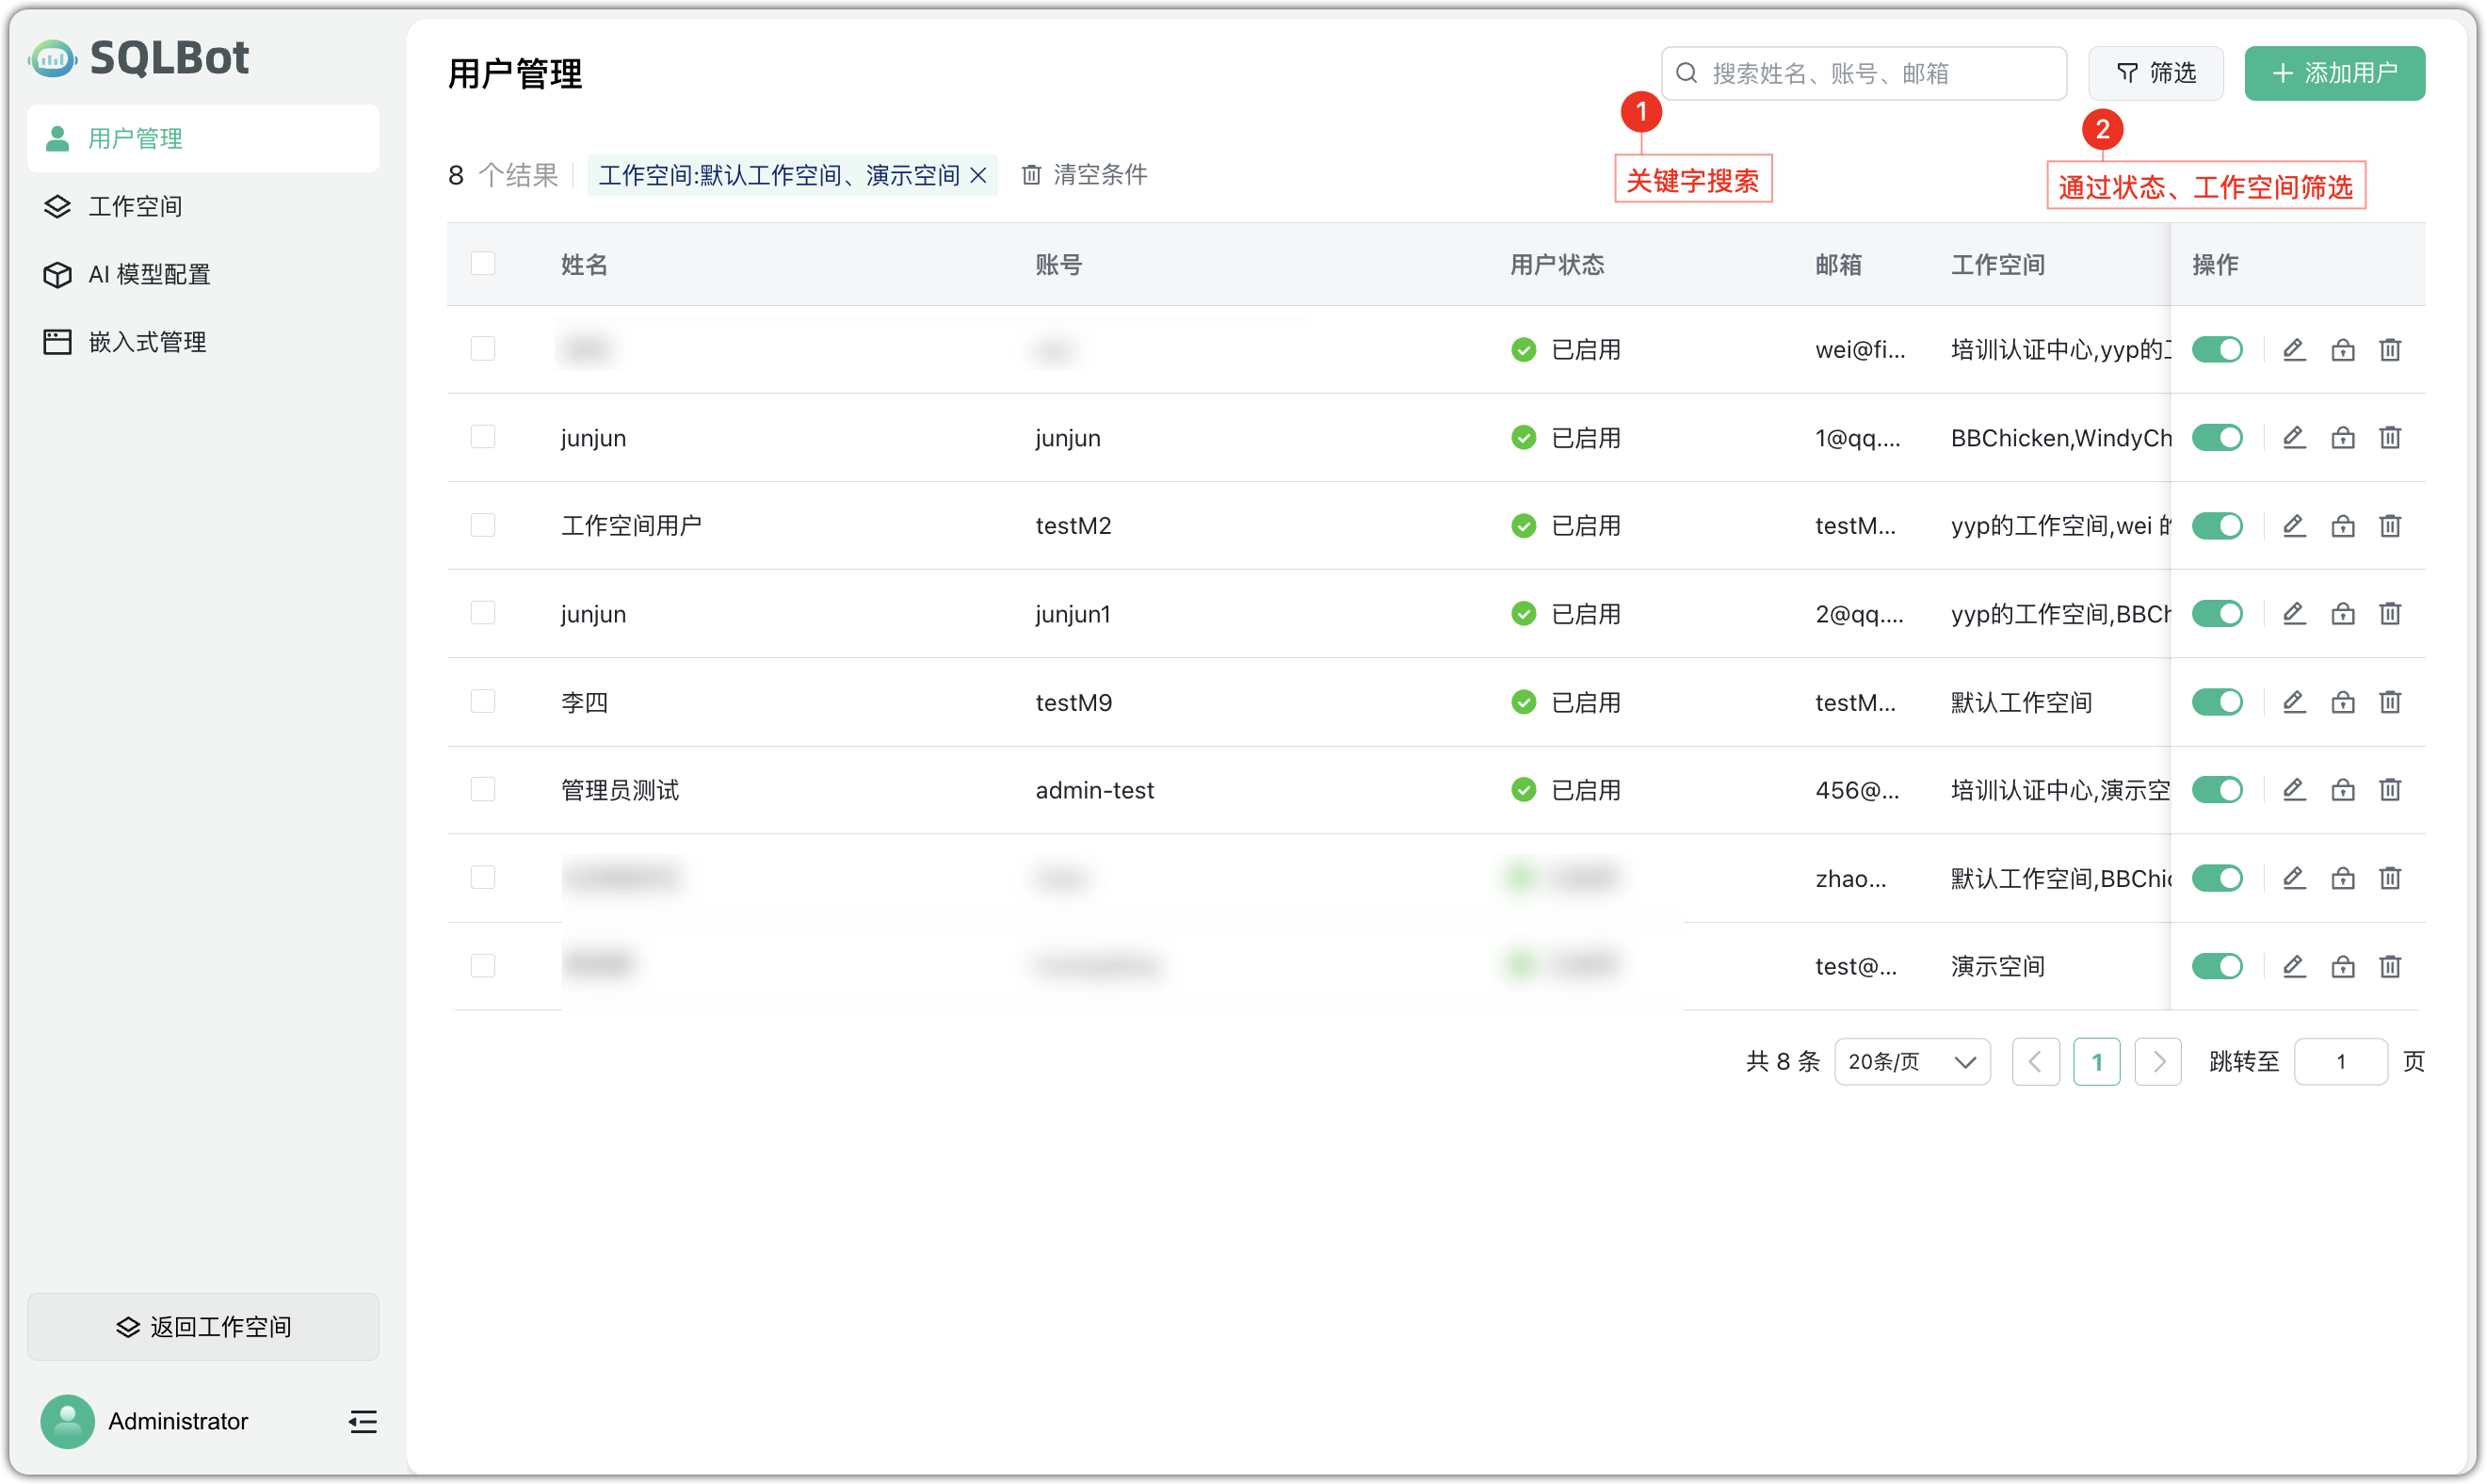
Task: Select all users with header checkbox
Action: pyautogui.click(x=484, y=263)
